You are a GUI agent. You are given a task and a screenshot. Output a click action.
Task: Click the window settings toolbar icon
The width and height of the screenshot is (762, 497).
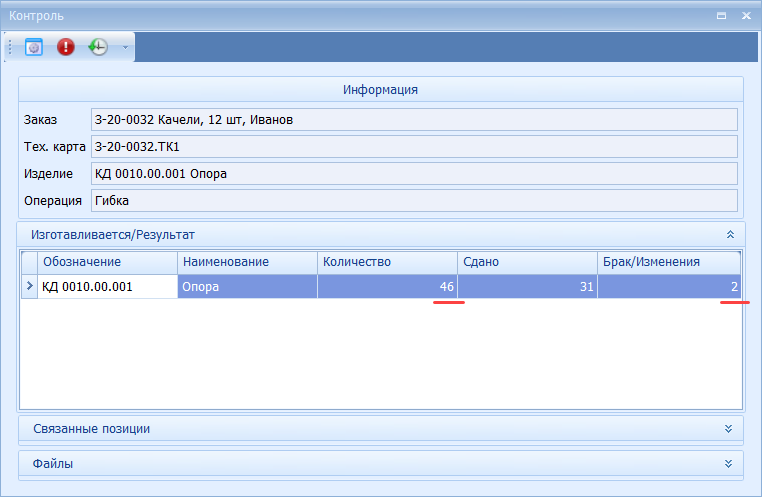(x=34, y=47)
